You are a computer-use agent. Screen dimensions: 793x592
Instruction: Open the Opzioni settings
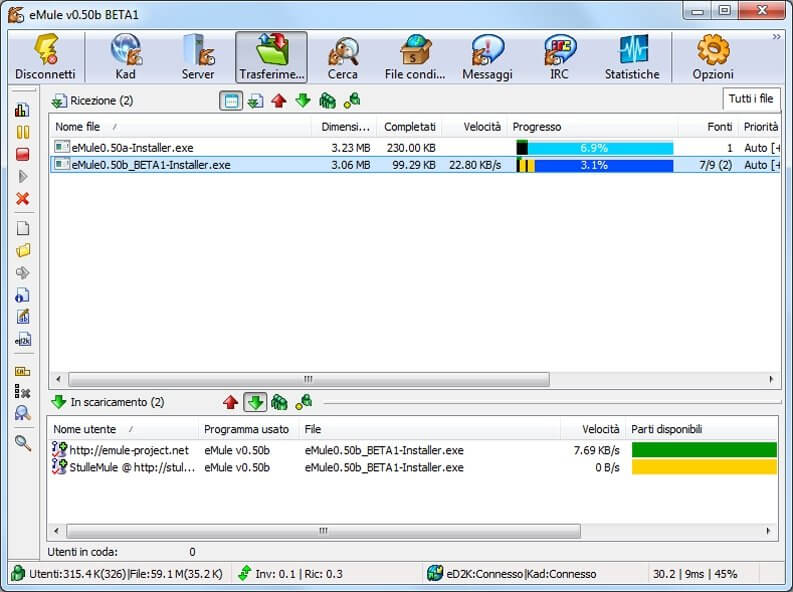click(x=713, y=57)
